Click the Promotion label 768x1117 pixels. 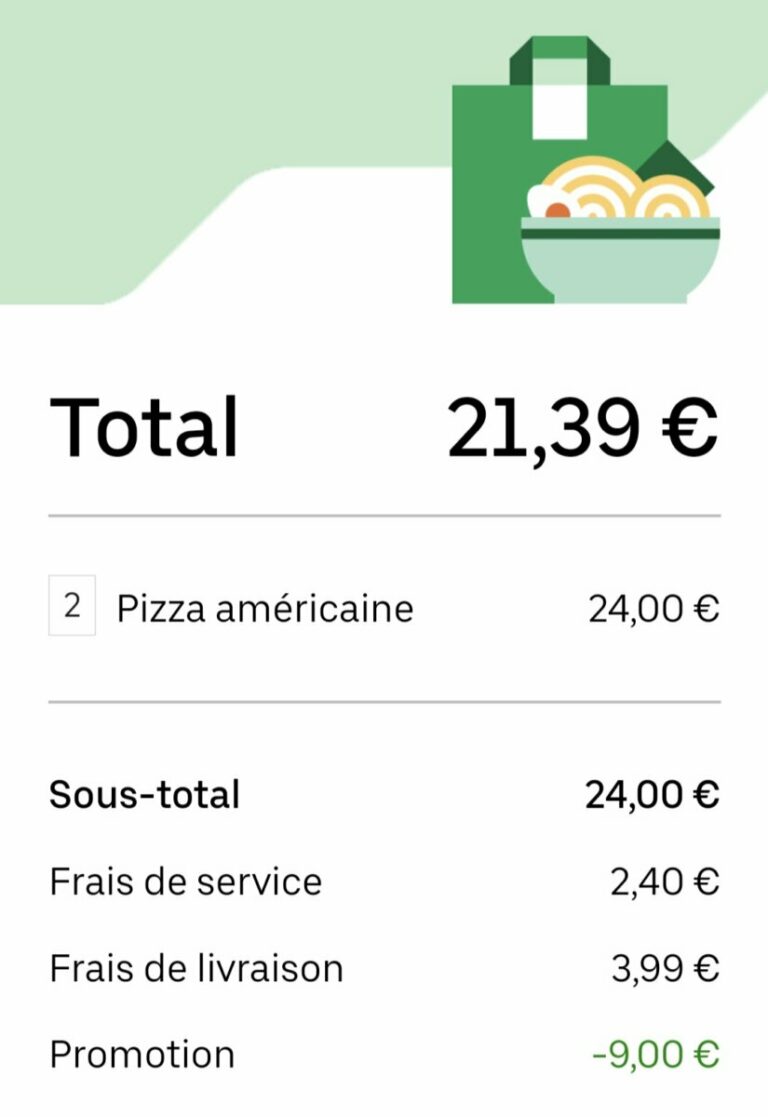(142, 1054)
